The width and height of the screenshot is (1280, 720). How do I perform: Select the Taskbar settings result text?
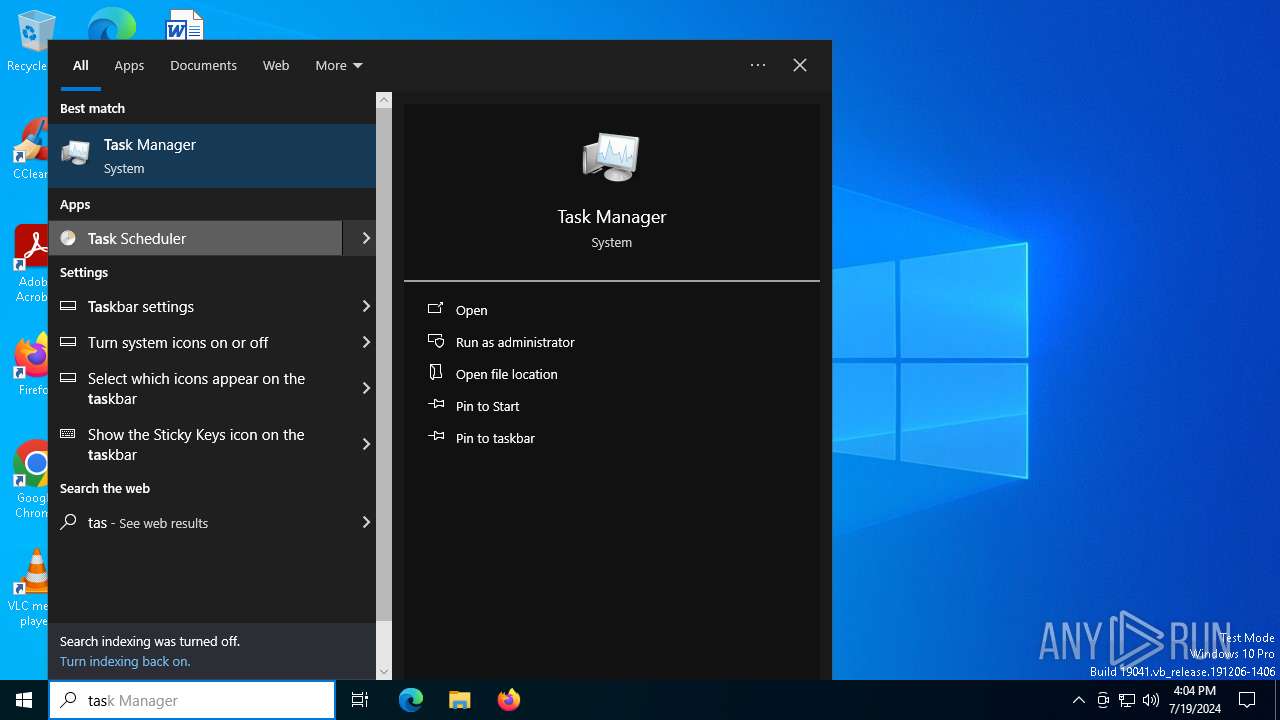tap(141, 306)
